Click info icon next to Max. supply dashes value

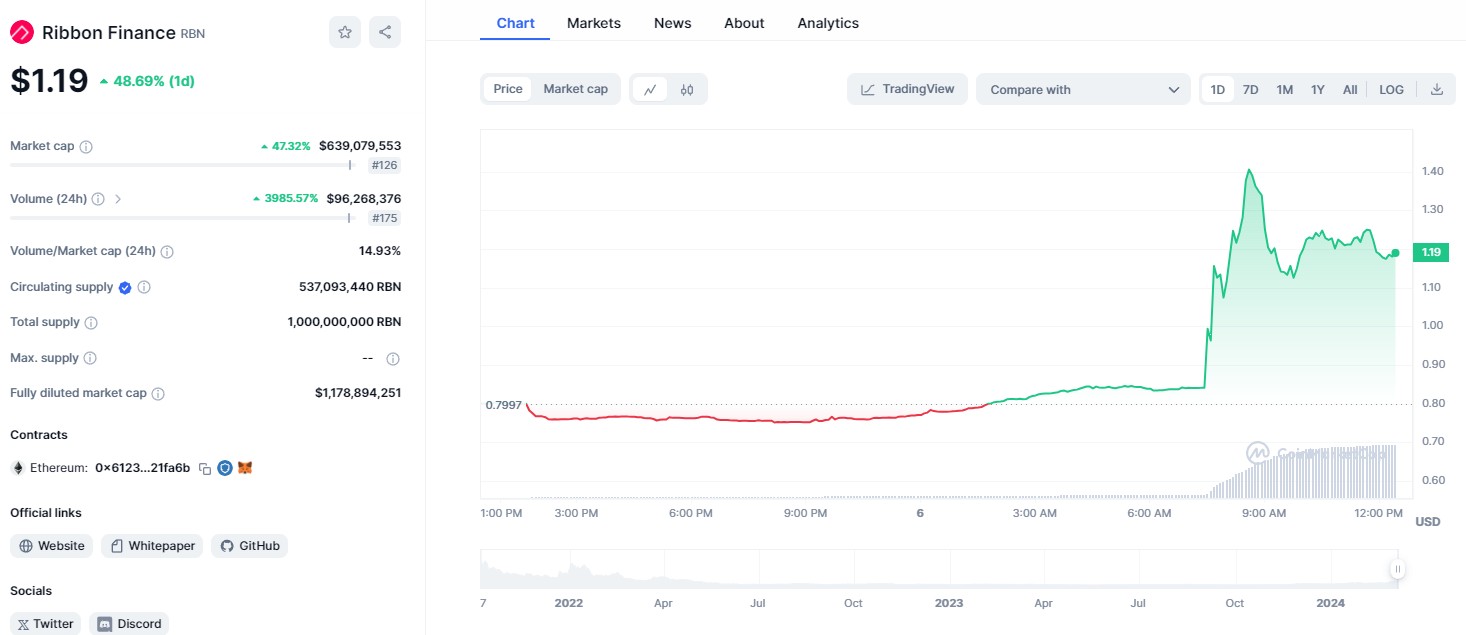tap(393, 358)
